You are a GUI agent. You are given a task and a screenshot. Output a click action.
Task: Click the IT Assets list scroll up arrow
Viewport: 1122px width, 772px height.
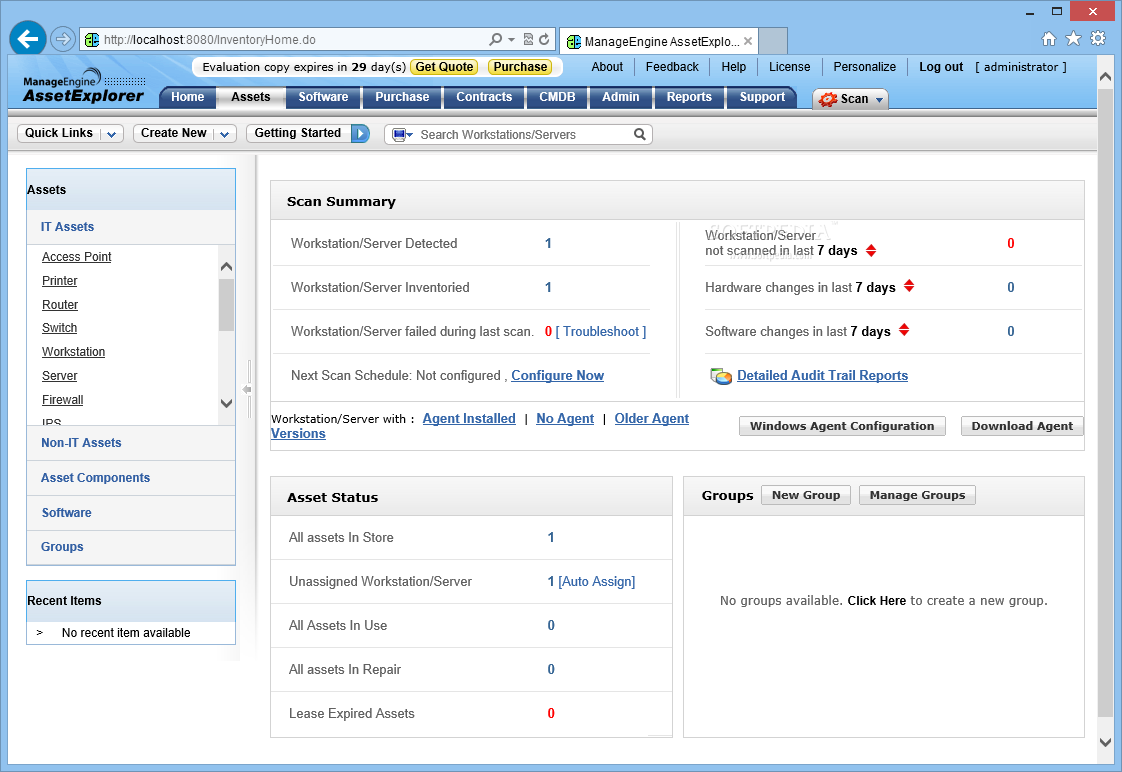pyautogui.click(x=226, y=266)
